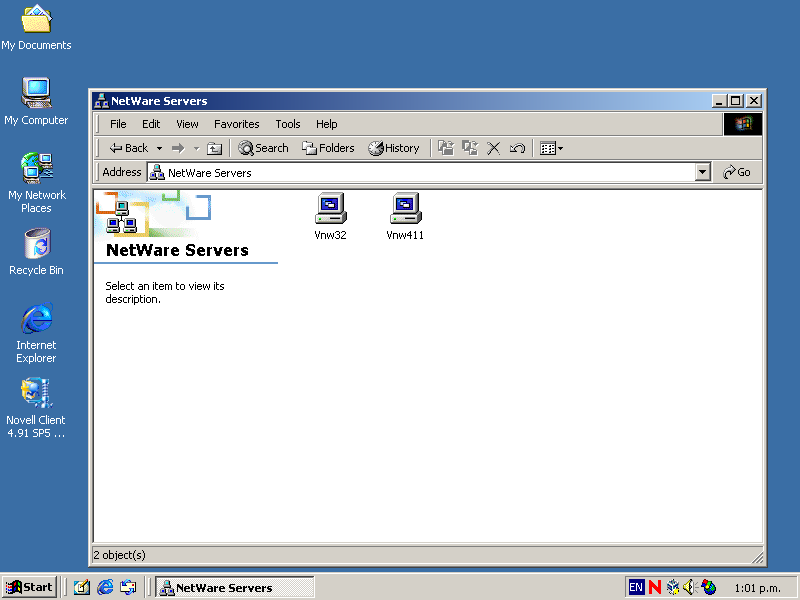Click the Undo toolbar icon

(x=517, y=148)
